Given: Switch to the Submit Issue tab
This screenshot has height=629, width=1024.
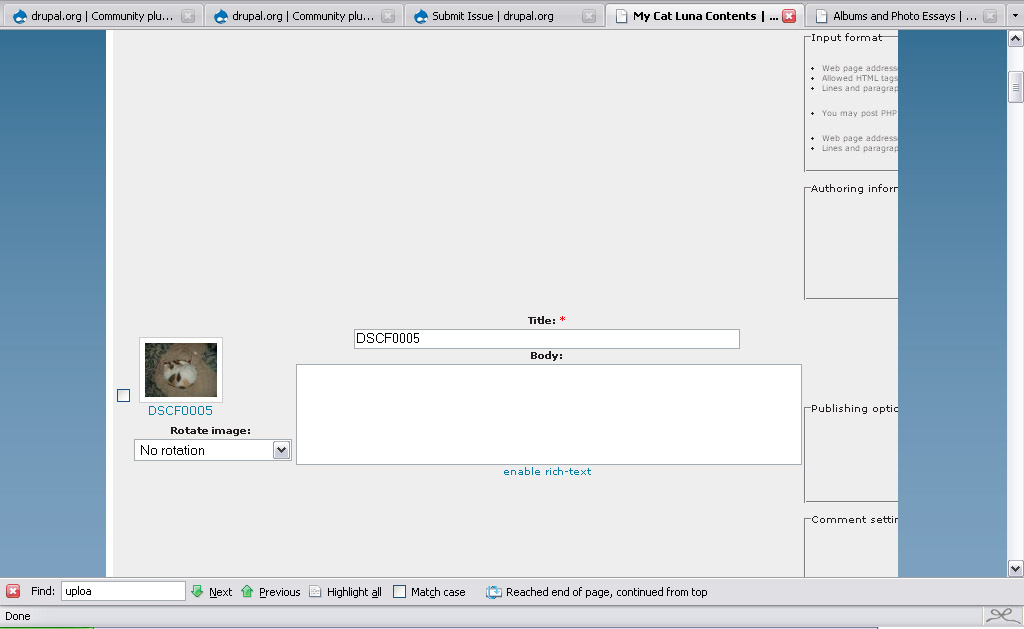Looking at the screenshot, I should pos(503,16).
